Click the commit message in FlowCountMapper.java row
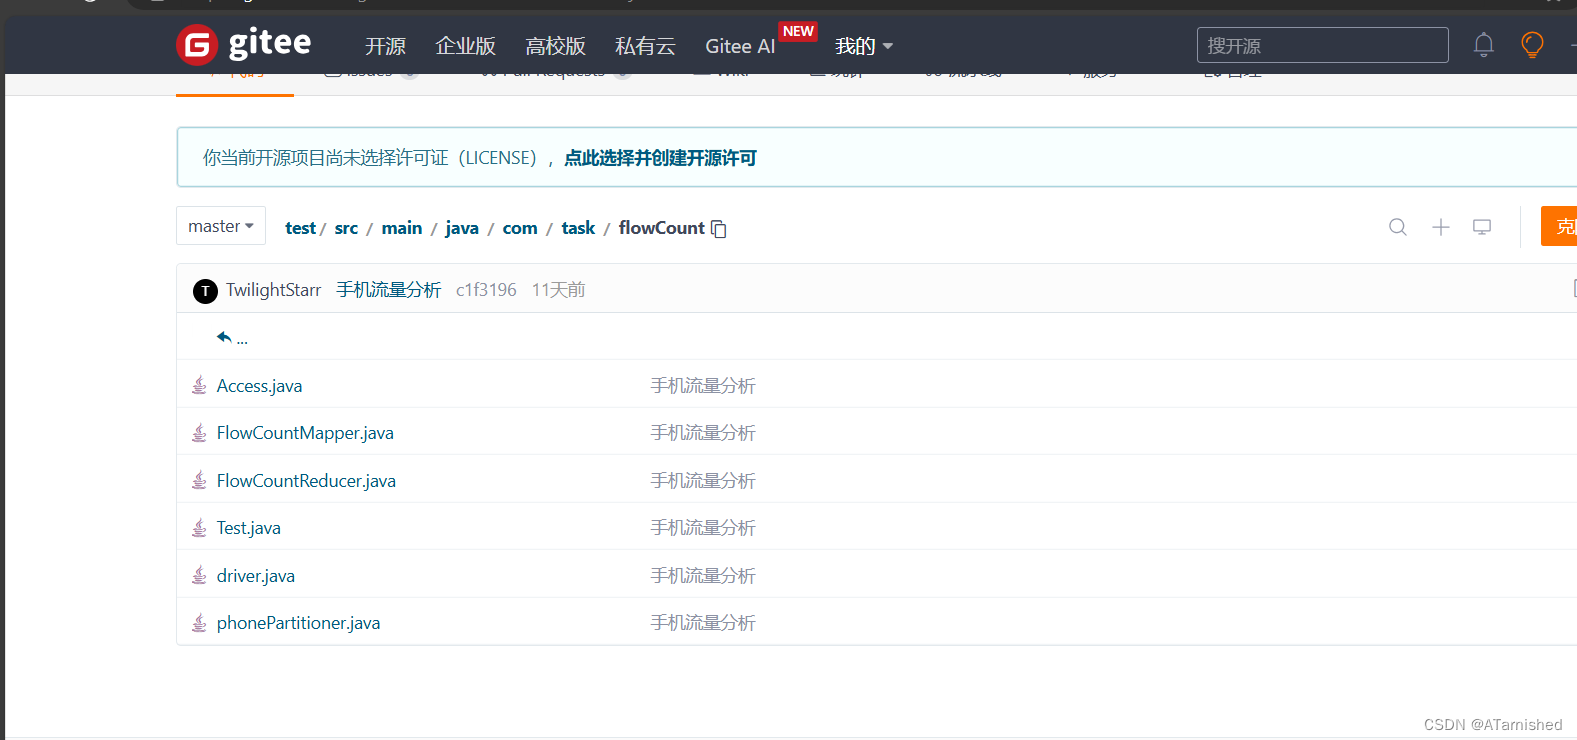The width and height of the screenshot is (1577, 740). tap(703, 433)
